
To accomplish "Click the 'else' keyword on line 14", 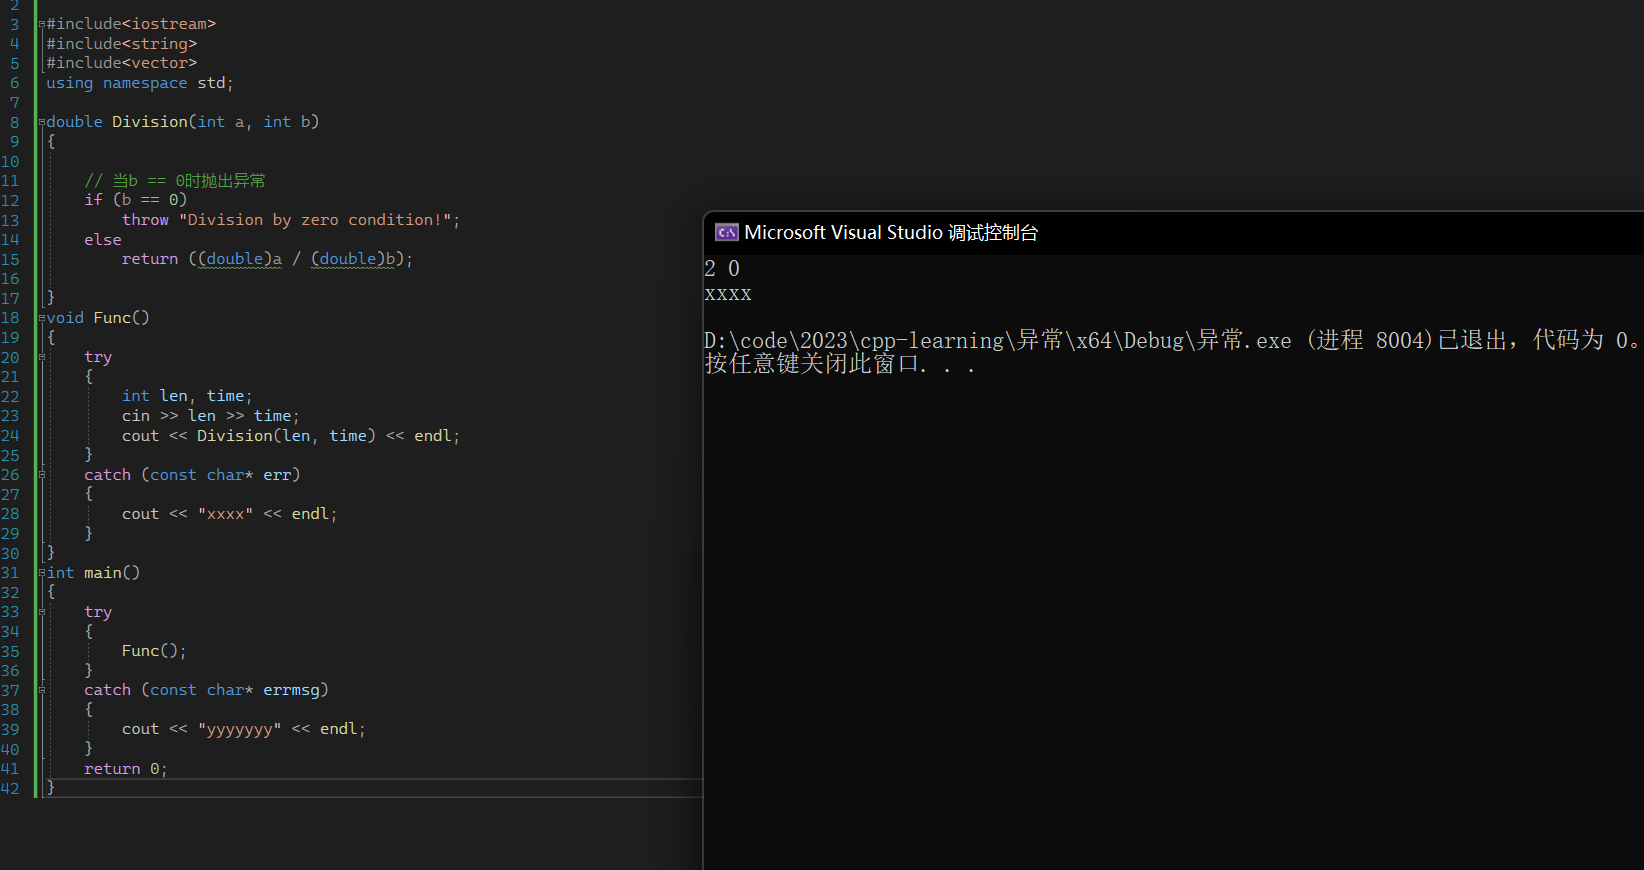I will [103, 239].
